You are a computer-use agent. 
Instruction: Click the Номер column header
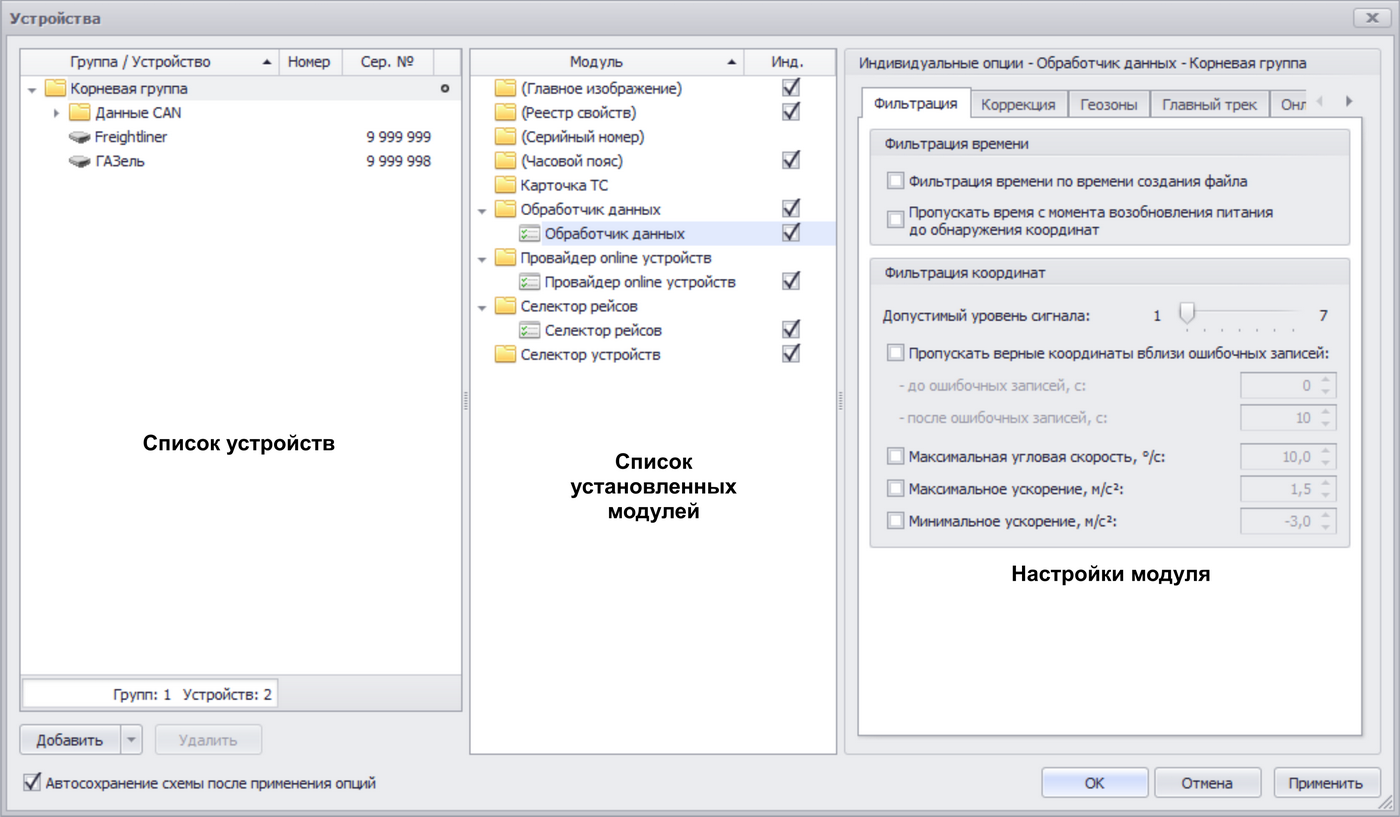tap(310, 62)
